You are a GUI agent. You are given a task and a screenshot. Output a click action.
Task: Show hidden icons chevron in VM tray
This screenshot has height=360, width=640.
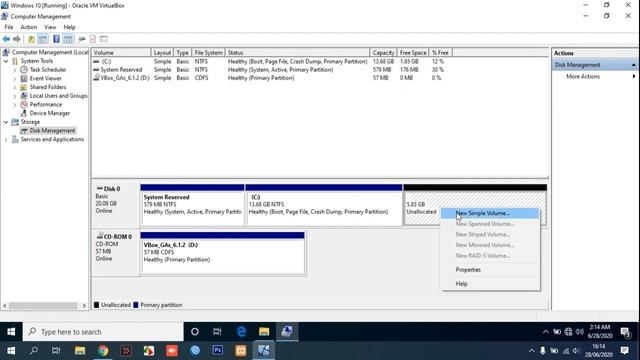(x=546, y=332)
